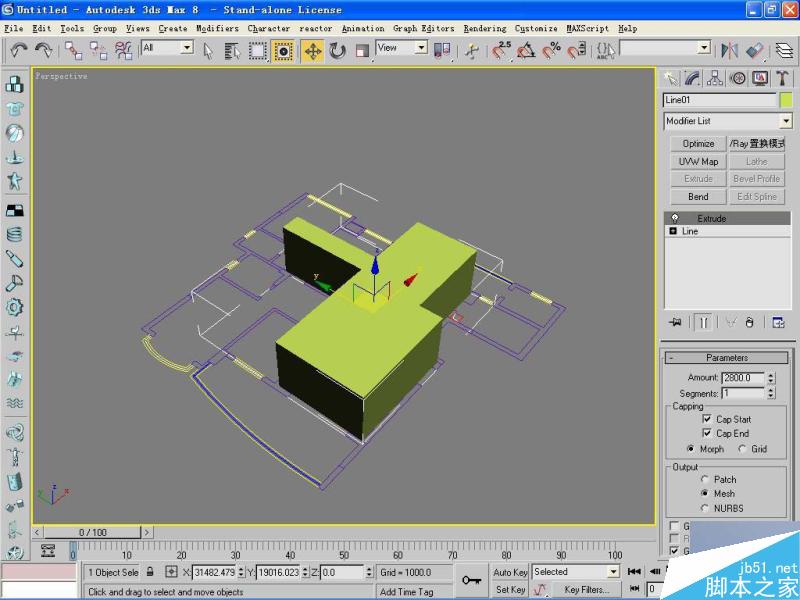Select the Move tool in toolbar
The image size is (800, 600).
[x=312, y=50]
